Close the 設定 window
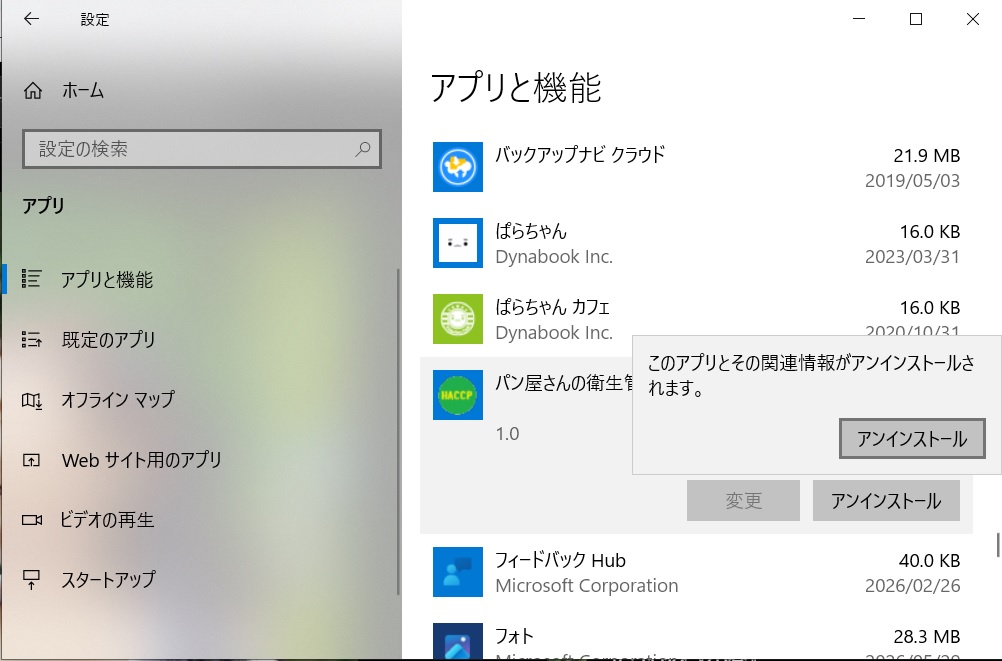1002x661 pixels. [973, 19]
